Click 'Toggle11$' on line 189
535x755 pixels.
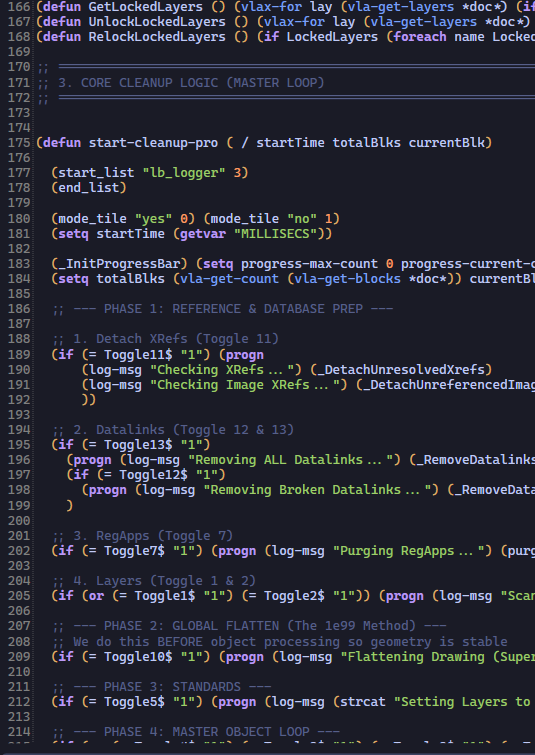point(138,354)
